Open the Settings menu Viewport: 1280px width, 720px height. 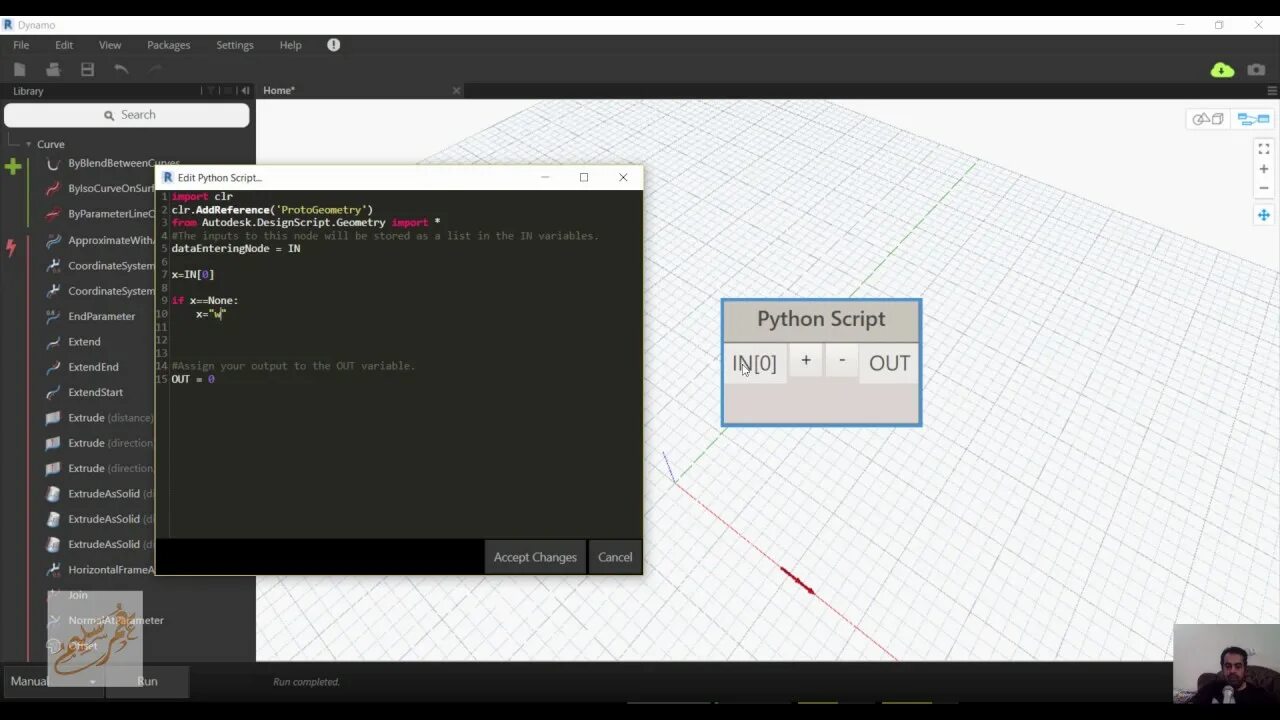[x=235, y=45]
